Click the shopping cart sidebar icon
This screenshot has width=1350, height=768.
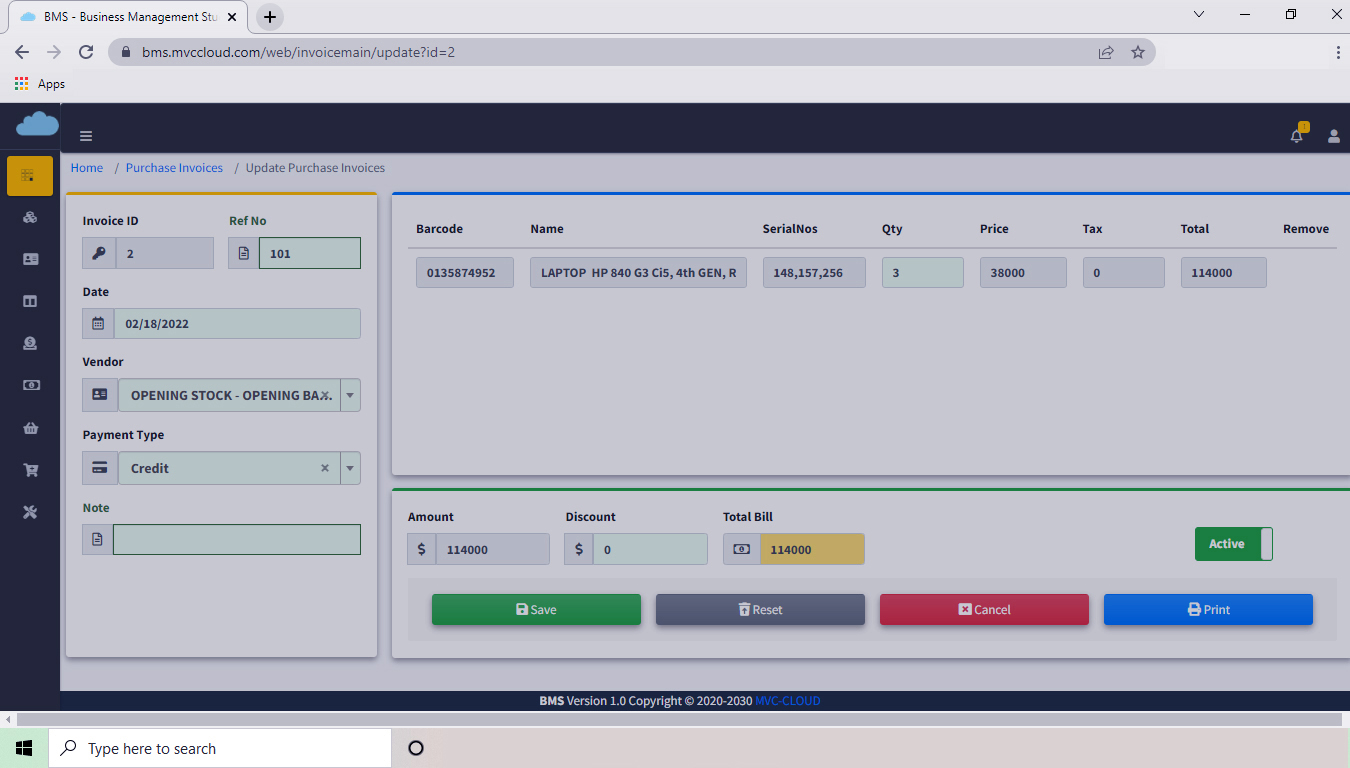coord(30,470)
